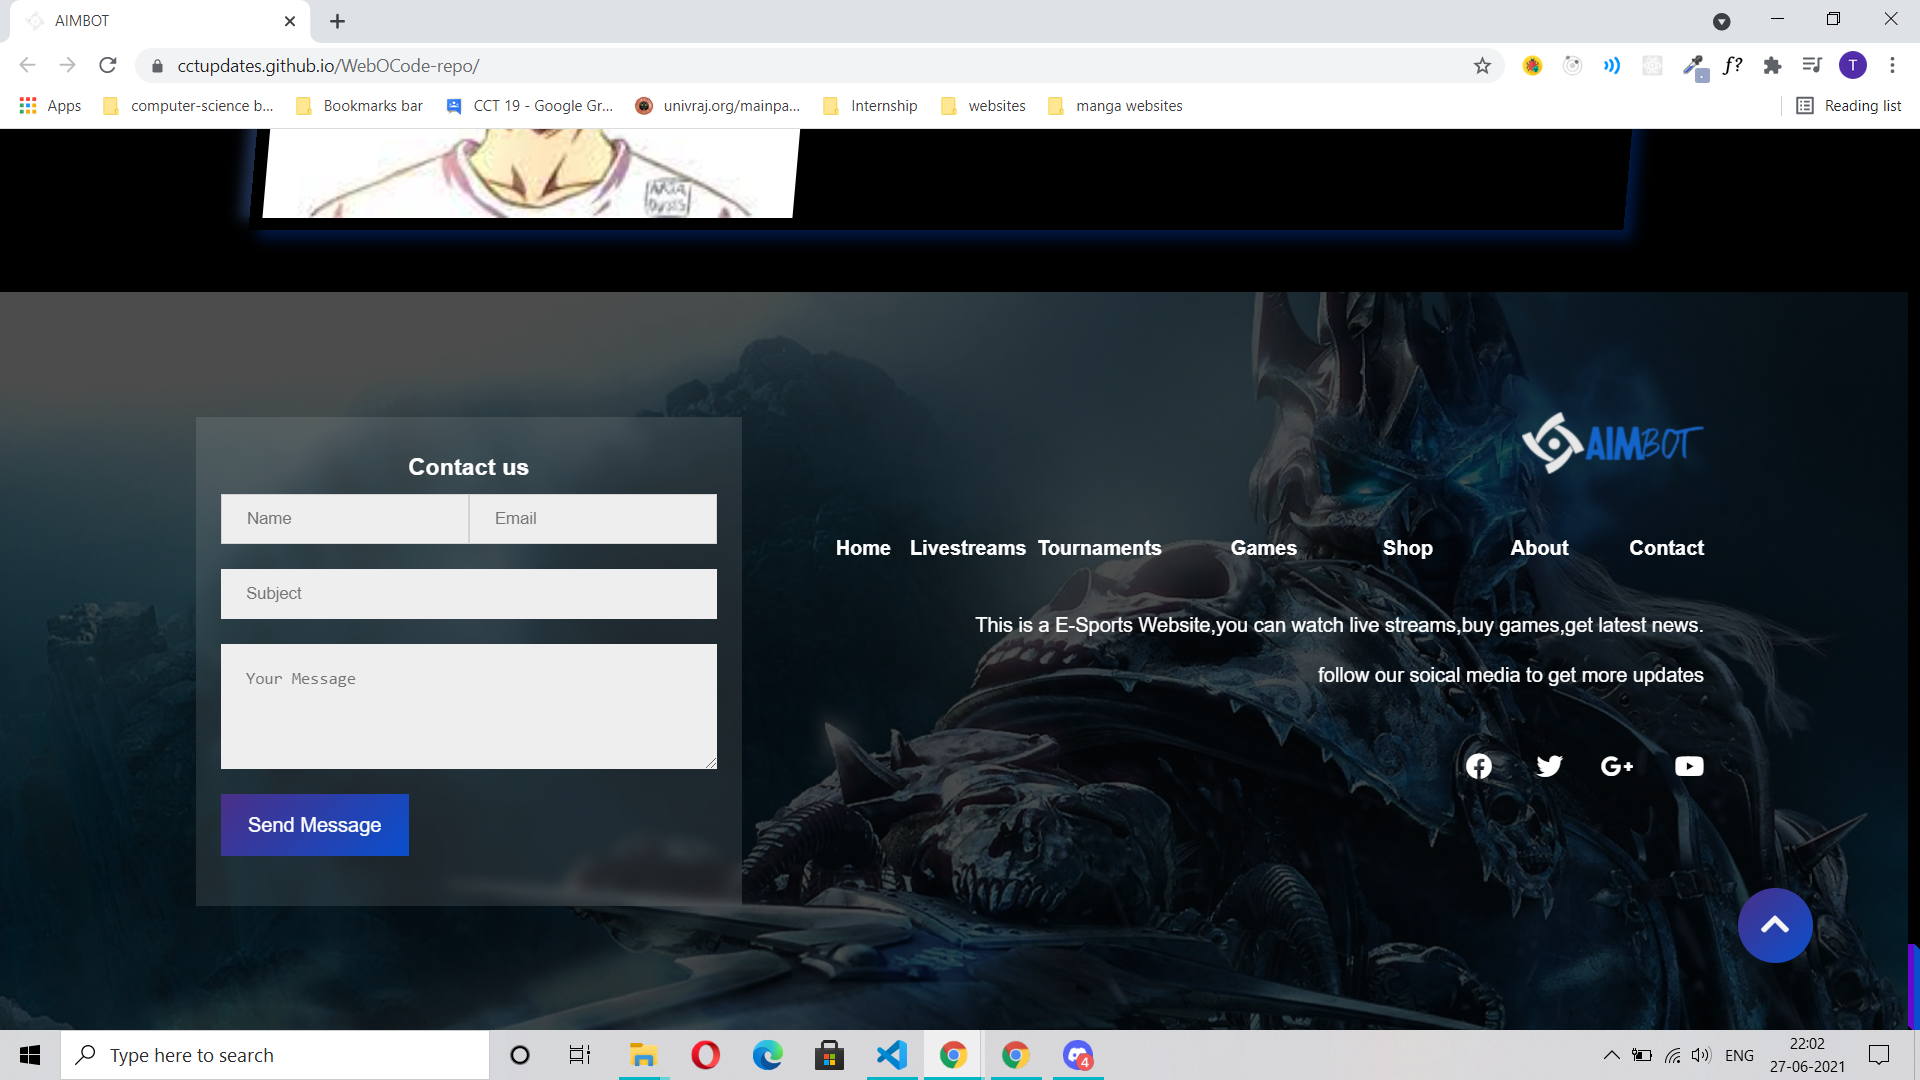Viewport: 1920px width, 1080px height.
Task: Open the Twitter social media icon
Action: tap(1549, 766)
